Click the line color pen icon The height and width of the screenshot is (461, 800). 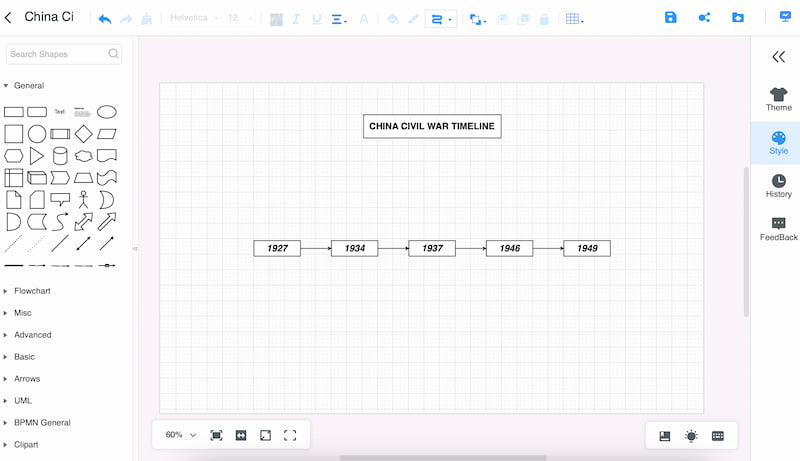tap(413, 19)
